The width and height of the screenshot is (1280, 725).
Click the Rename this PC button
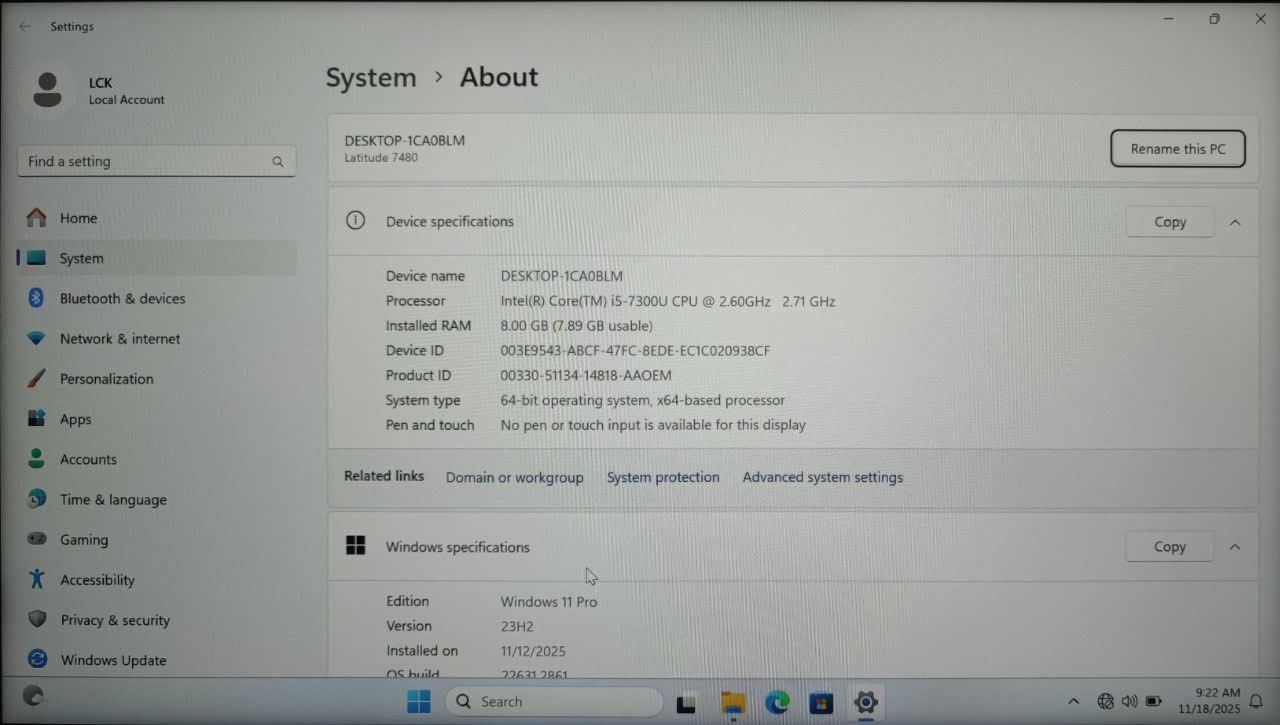click(x=1177, y=149)
